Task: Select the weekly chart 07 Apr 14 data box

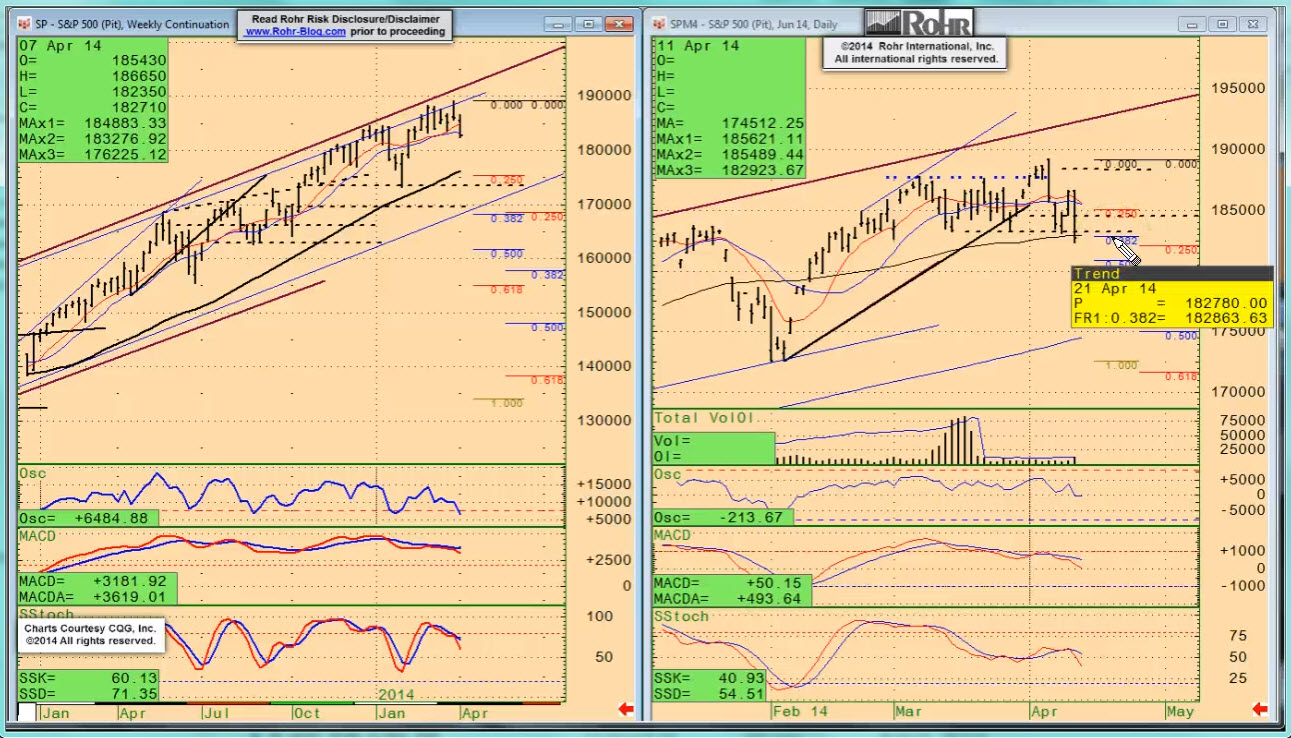Action: pos(92,101)
